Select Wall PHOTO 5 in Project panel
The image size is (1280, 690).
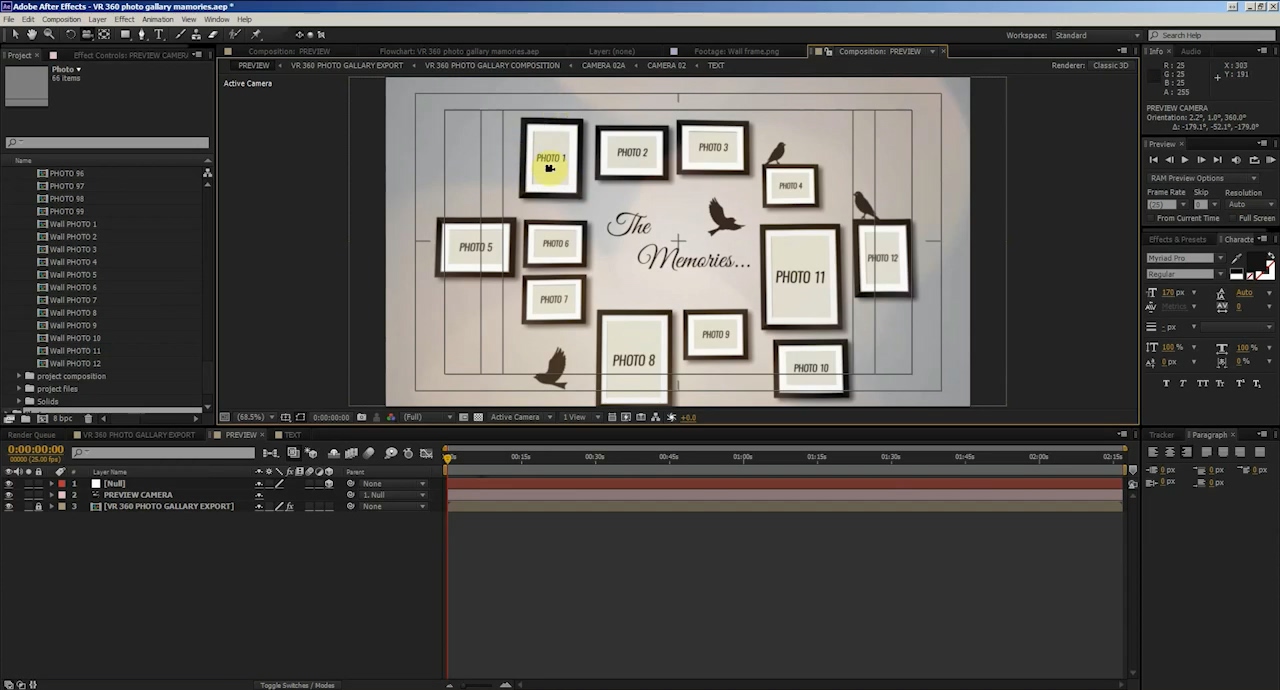(73, 275)
